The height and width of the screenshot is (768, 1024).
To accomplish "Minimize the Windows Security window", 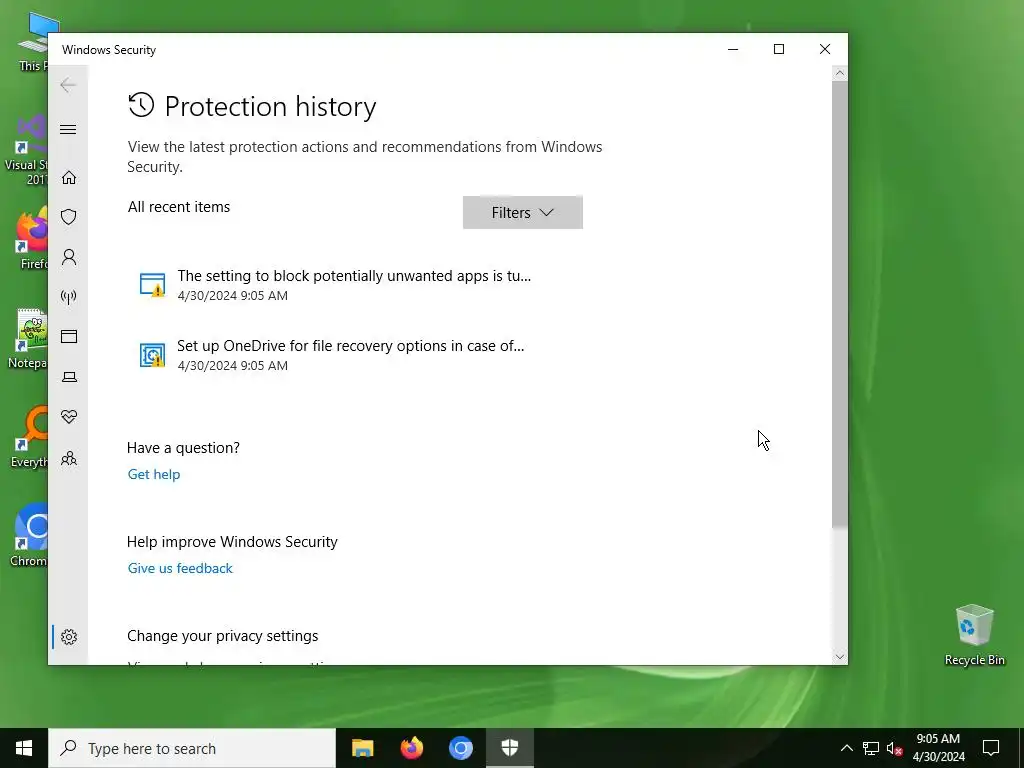I will pos(733,49).
